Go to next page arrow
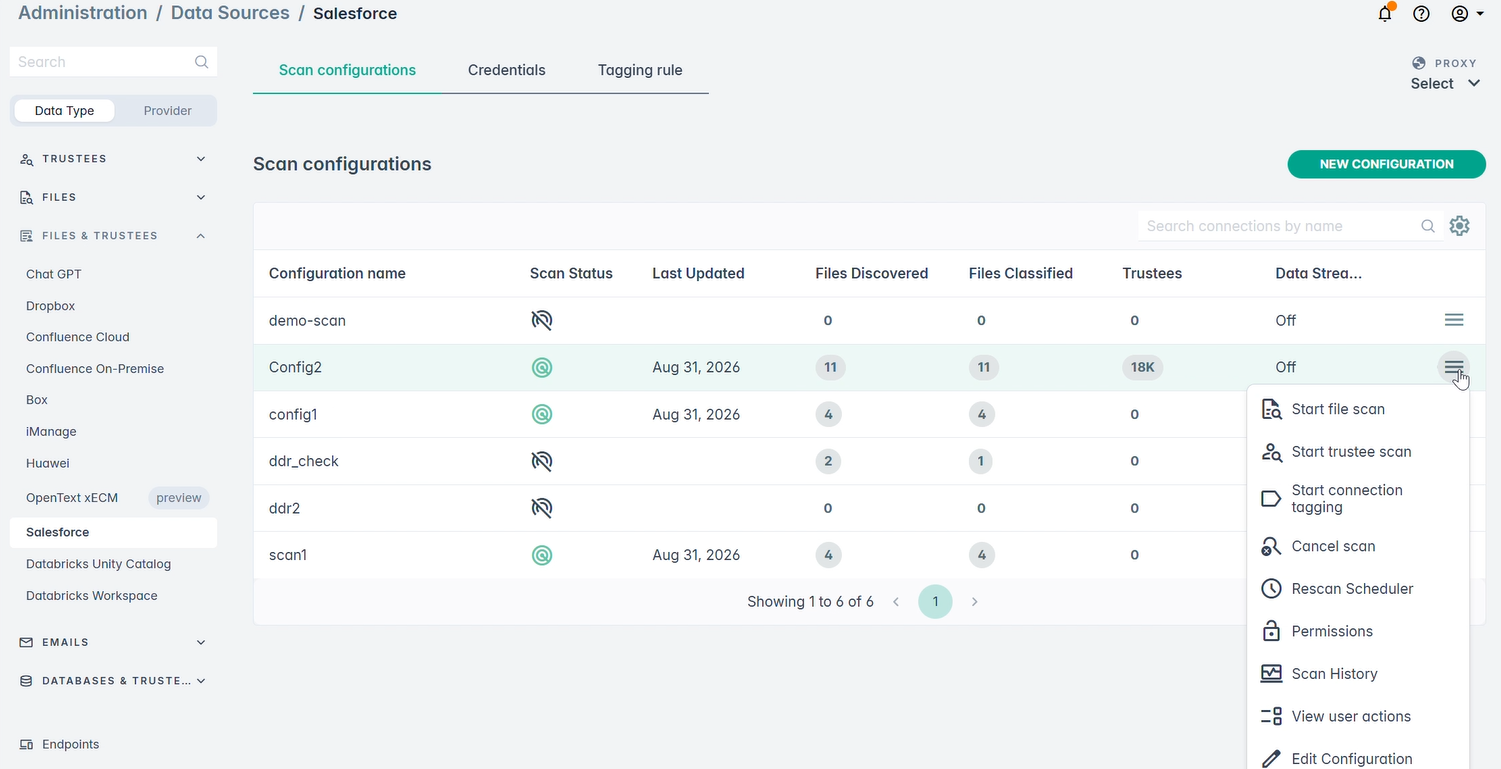Screen dimensions: 1501x769 (x=974, y=602)
